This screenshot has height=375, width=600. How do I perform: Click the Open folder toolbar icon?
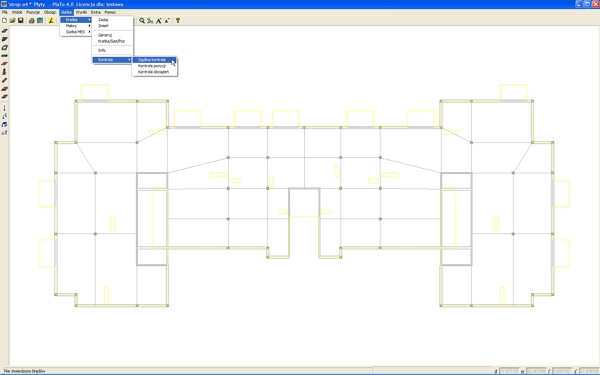coord(13,21)
